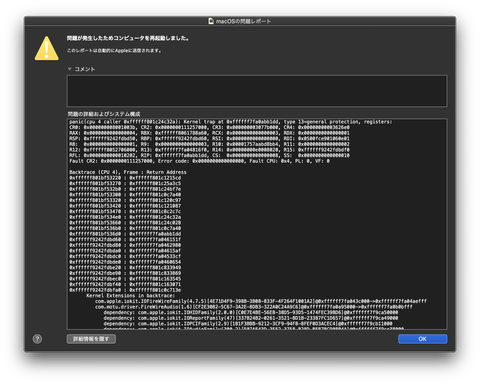Viewport: 480px width, 384px height.
Task: Click inside the comment text box
Action: (257, 91)
